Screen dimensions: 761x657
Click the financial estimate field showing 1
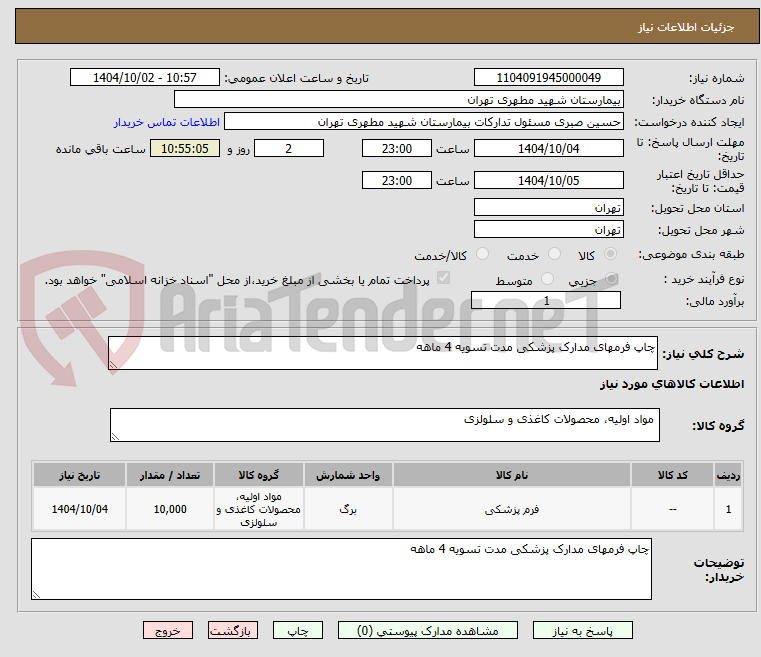click(546, 300)
